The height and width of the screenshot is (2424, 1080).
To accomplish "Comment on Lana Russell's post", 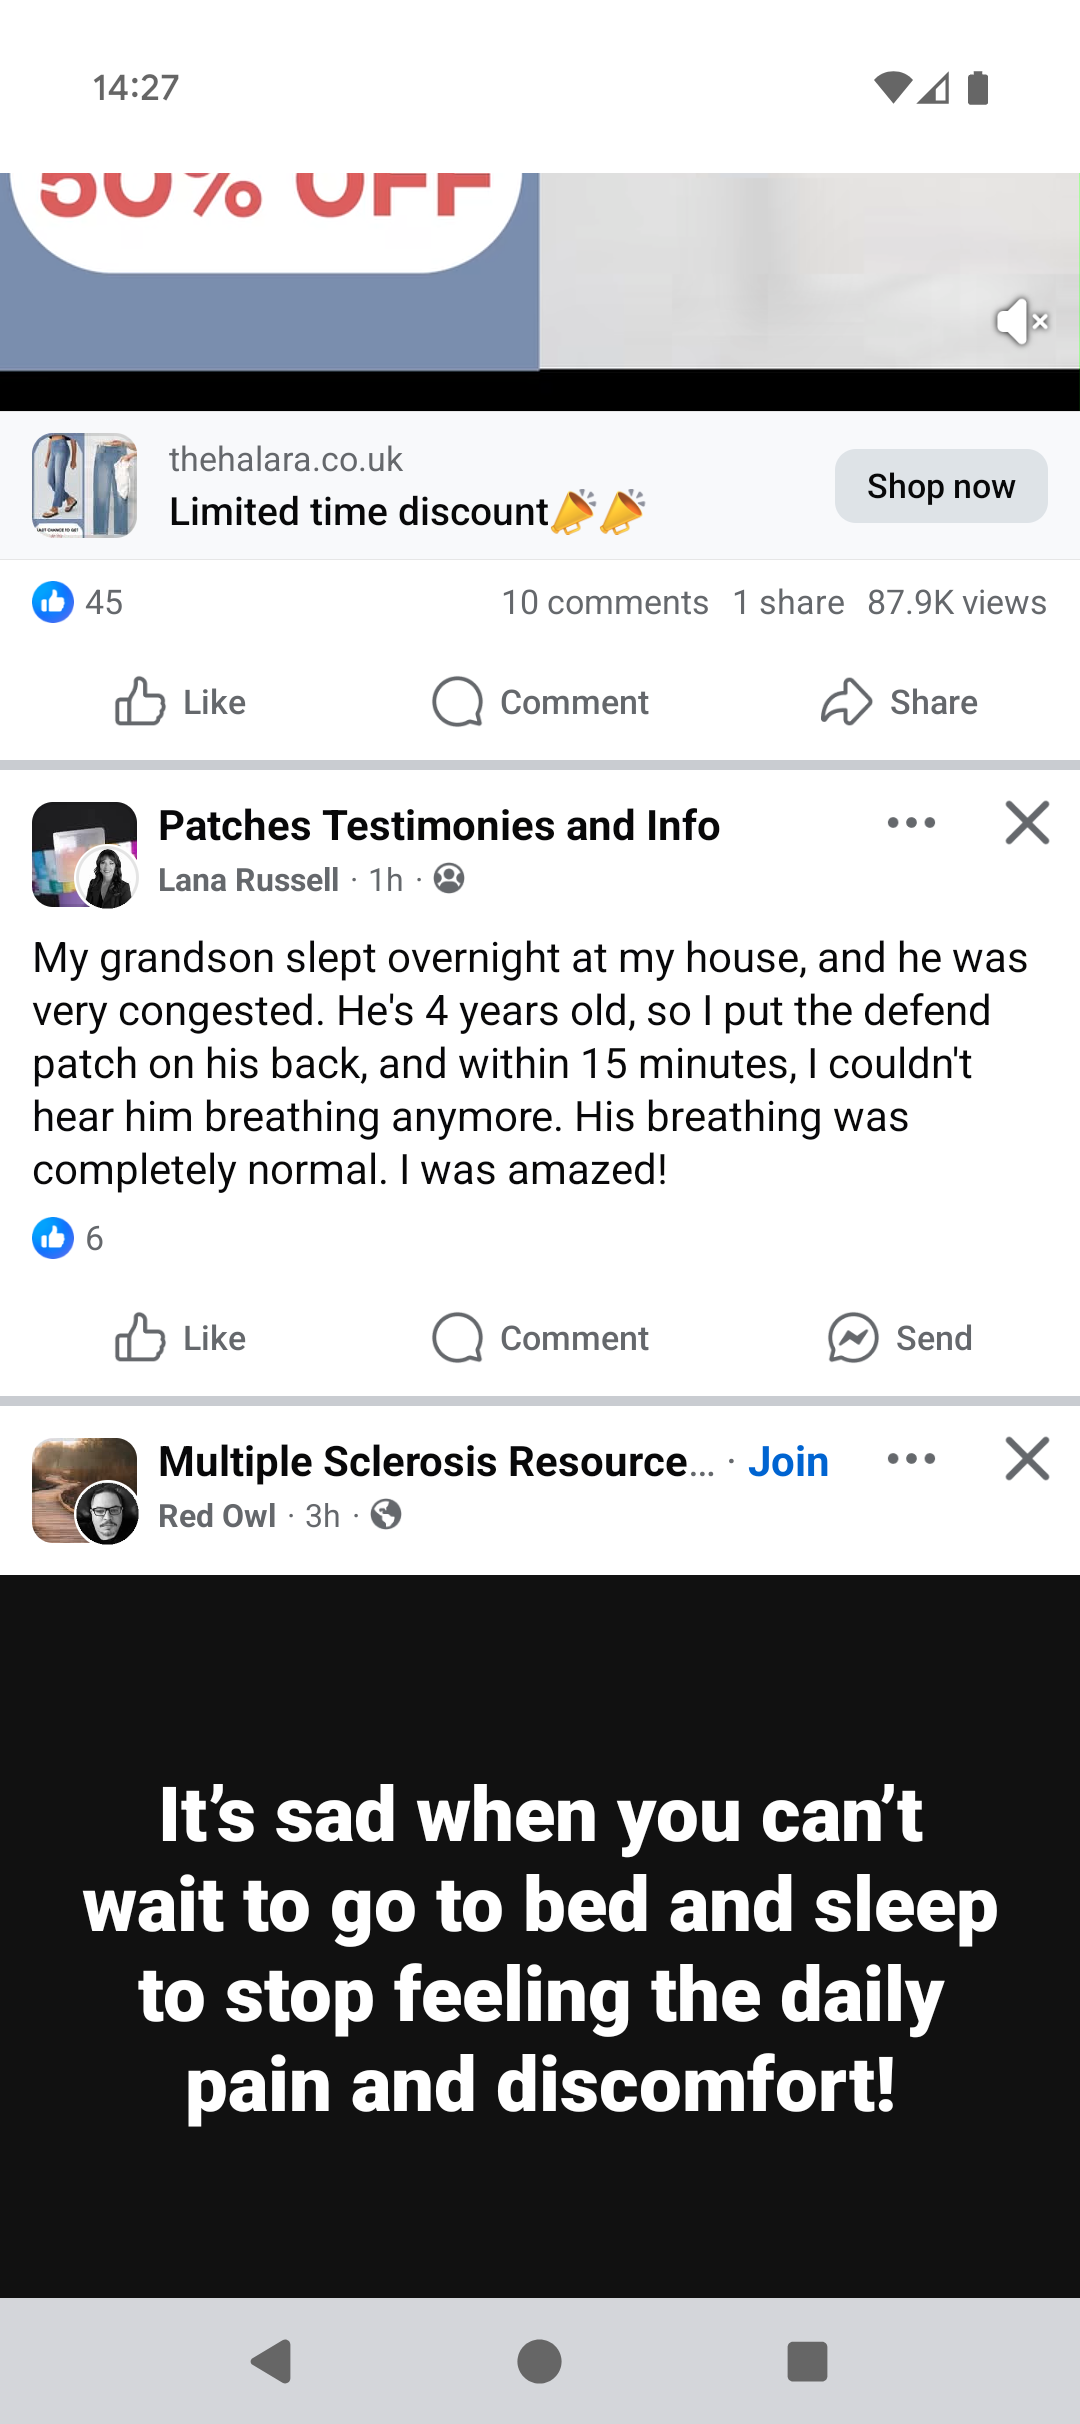I will (540, 1338).
